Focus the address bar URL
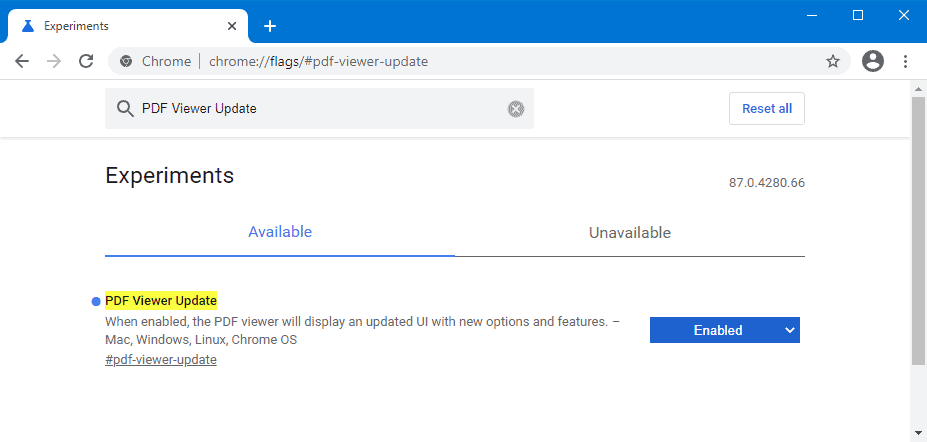 (x=318, y=61)
